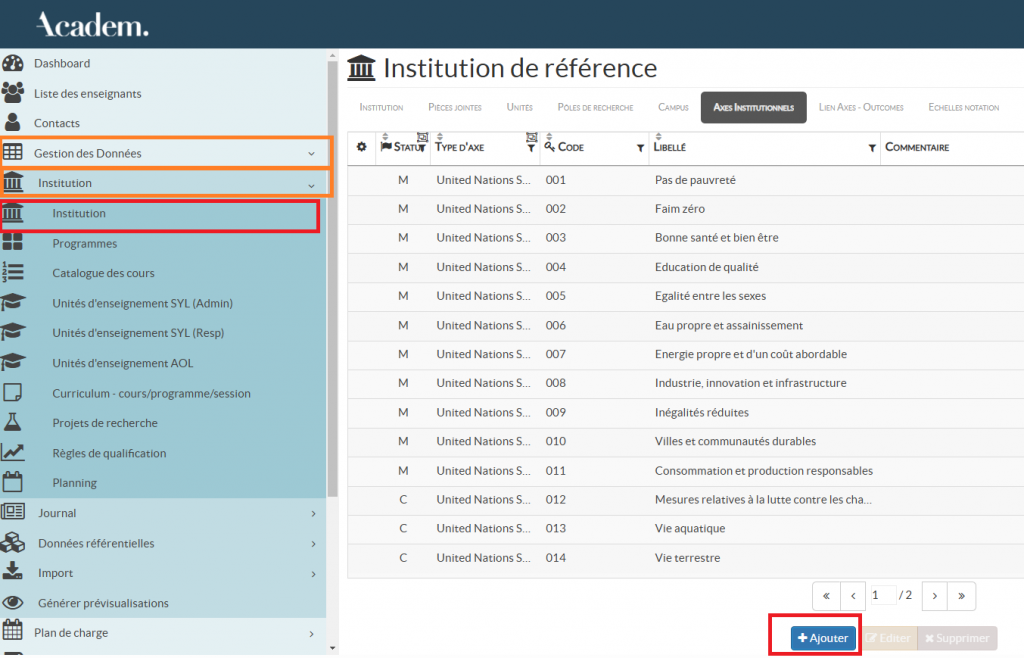Image resolution: width=1024 pixels, height=658 pixels.
Task: Open the Echelles notation tab
Action: 963,108
